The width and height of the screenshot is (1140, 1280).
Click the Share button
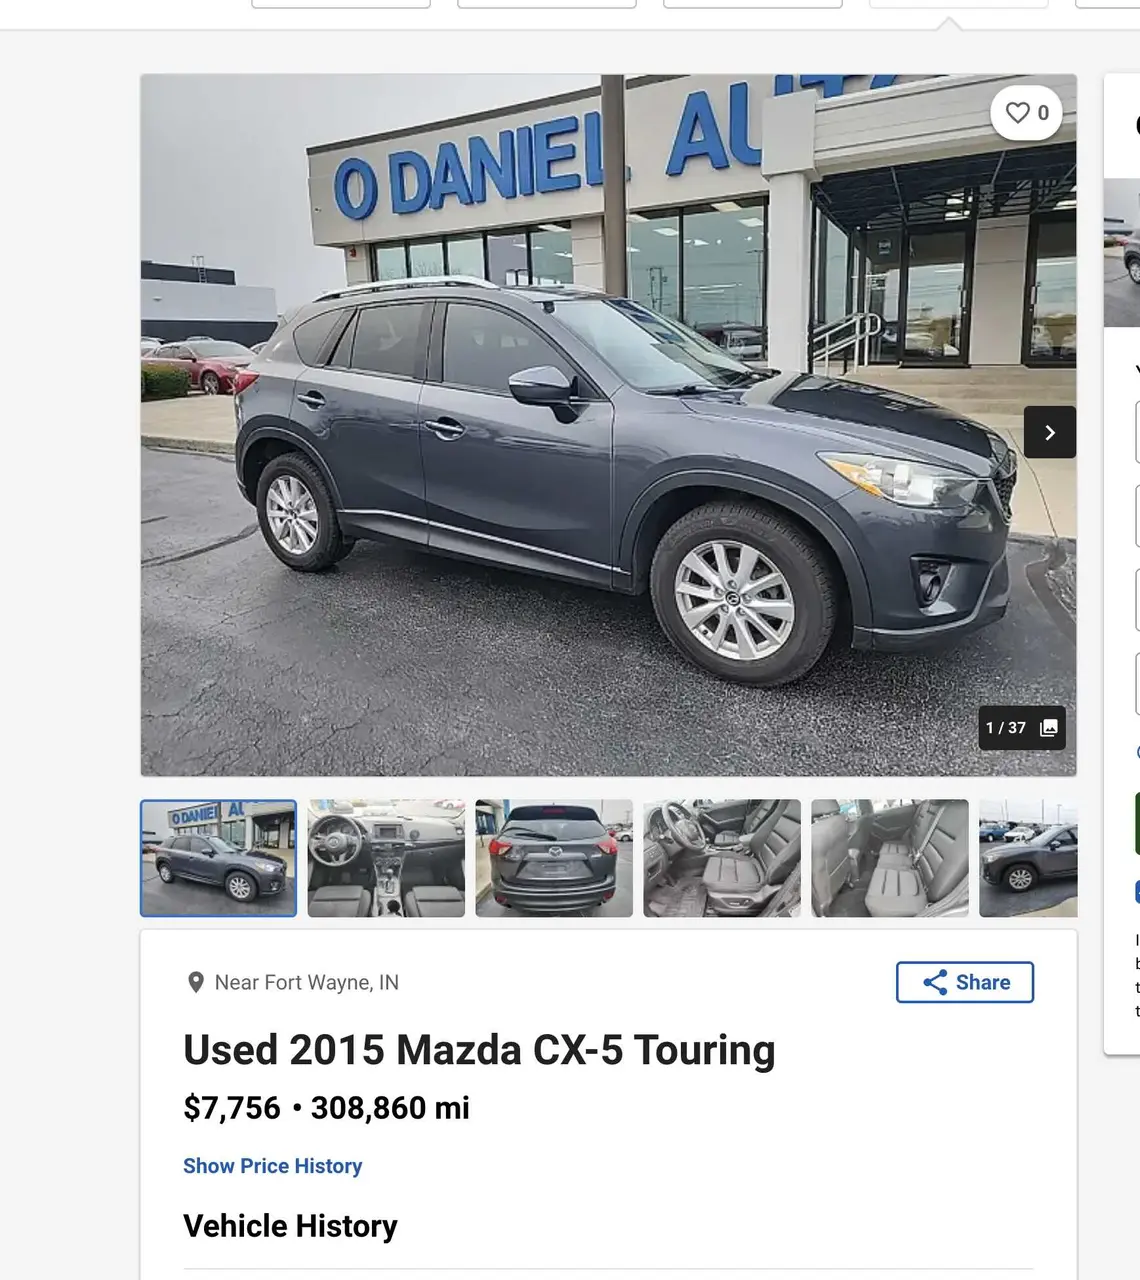(965, 982)
